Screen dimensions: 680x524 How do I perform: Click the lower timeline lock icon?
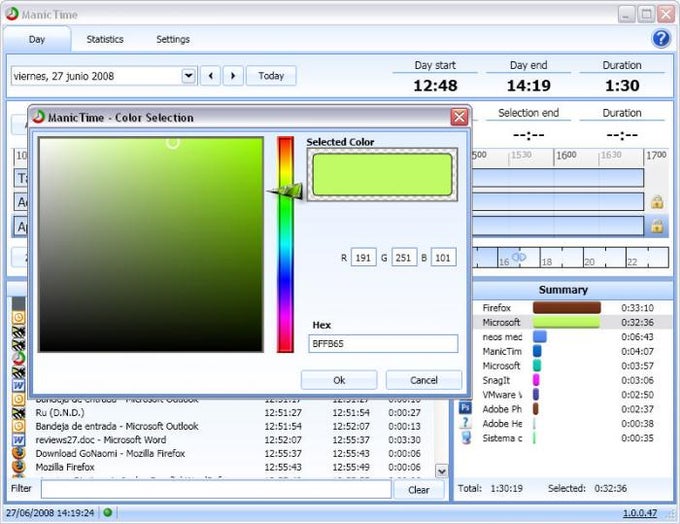[657, 226]
